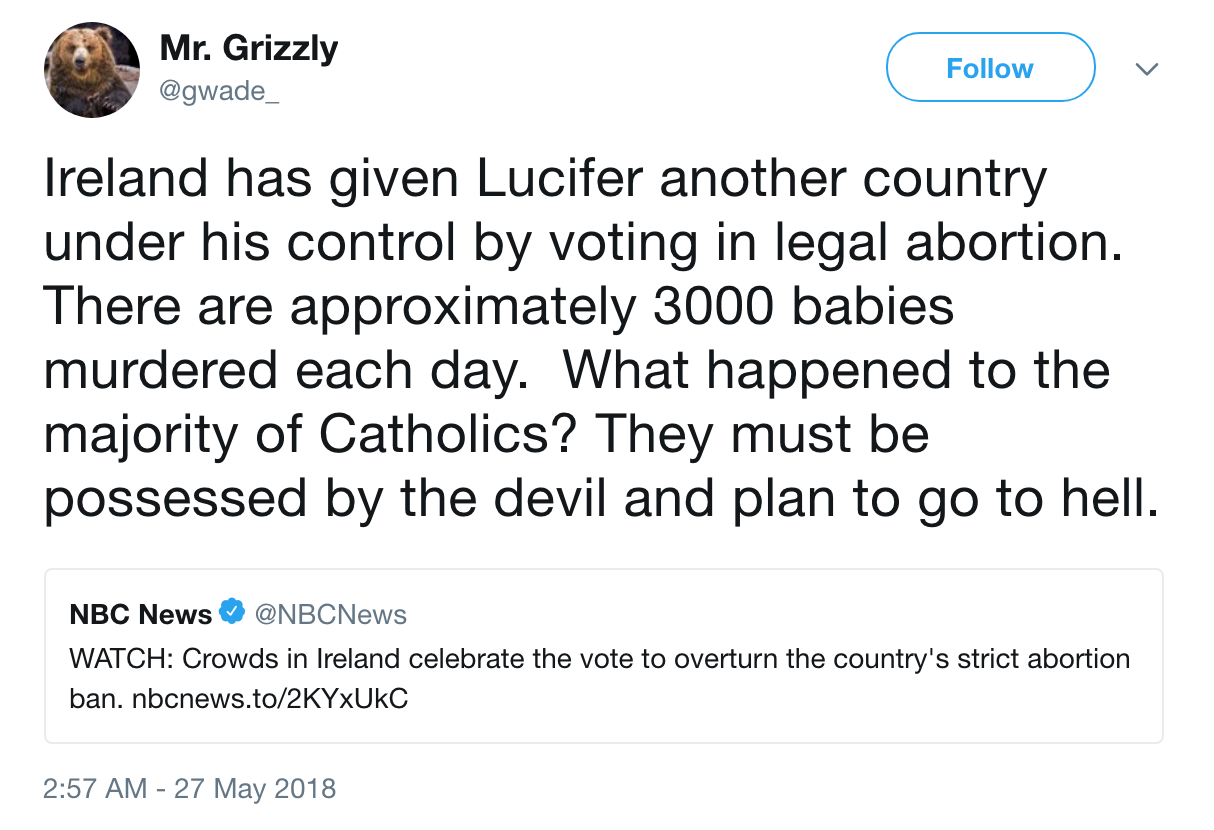
Task: Click the @NBCNews handle
Action: point(331,613)
